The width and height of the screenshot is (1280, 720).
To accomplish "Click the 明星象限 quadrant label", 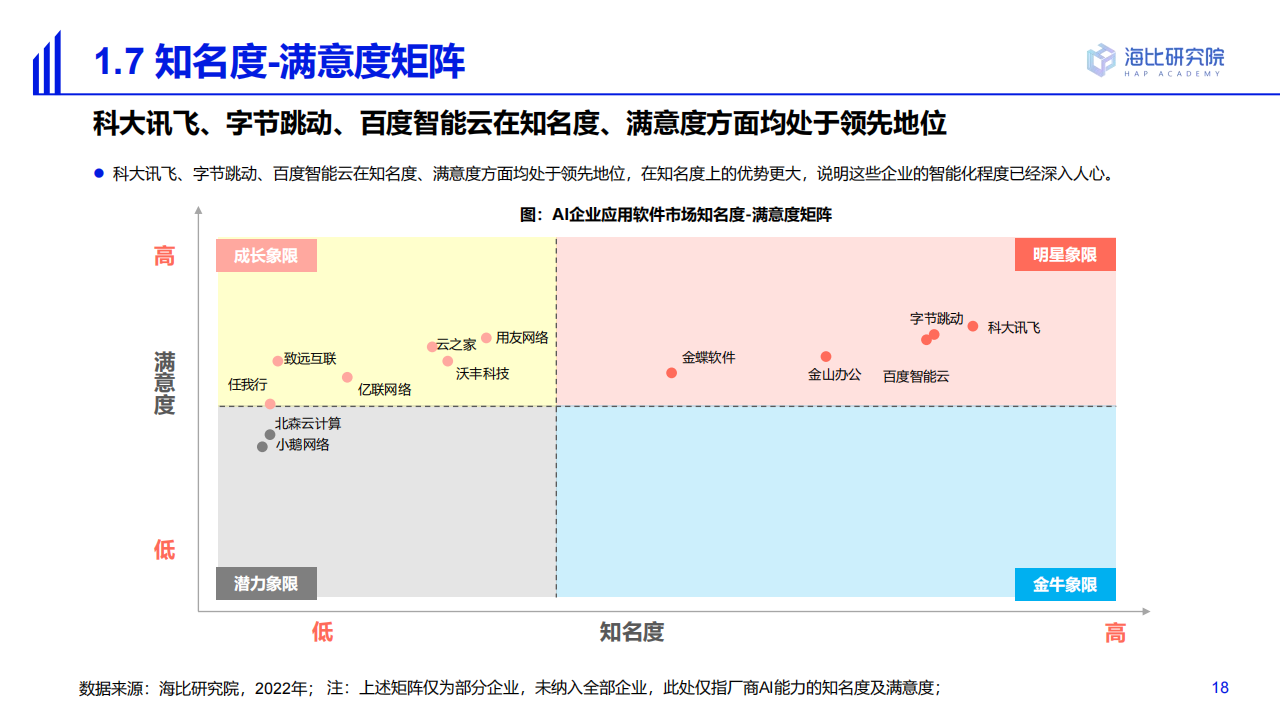I will tap(1065, 255).
